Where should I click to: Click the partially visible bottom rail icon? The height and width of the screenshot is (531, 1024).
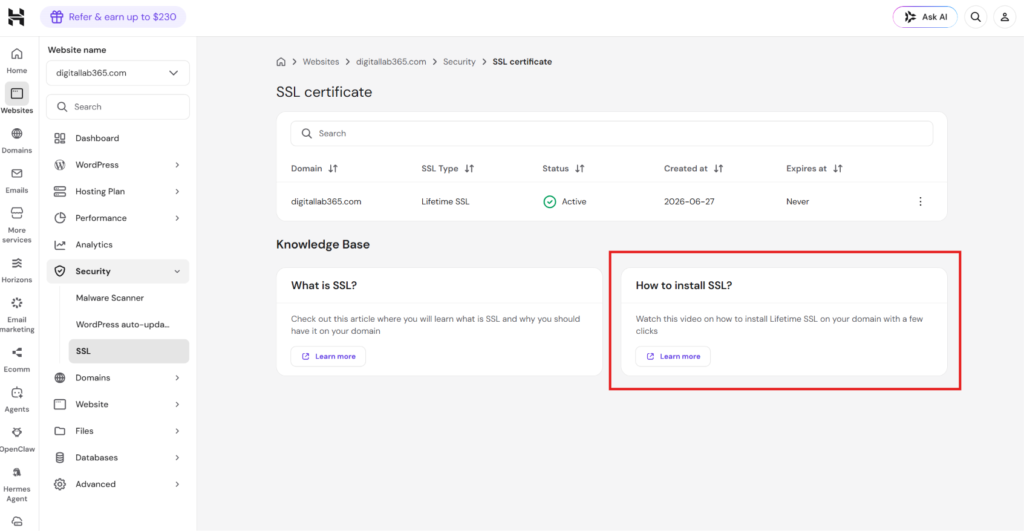17,522
